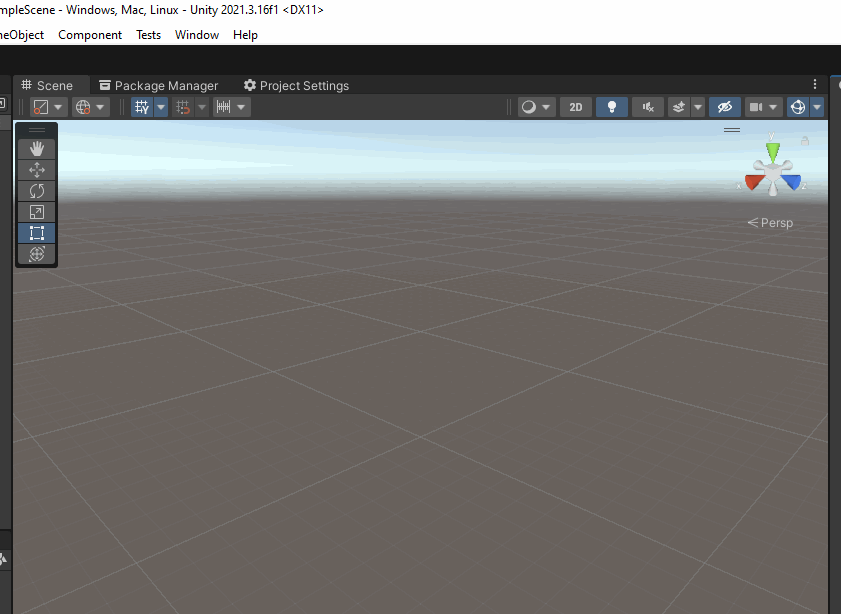Viewport: 841px width, 614px height.
Task: Select the Transform combined tool
Action: tap(37, 253)
